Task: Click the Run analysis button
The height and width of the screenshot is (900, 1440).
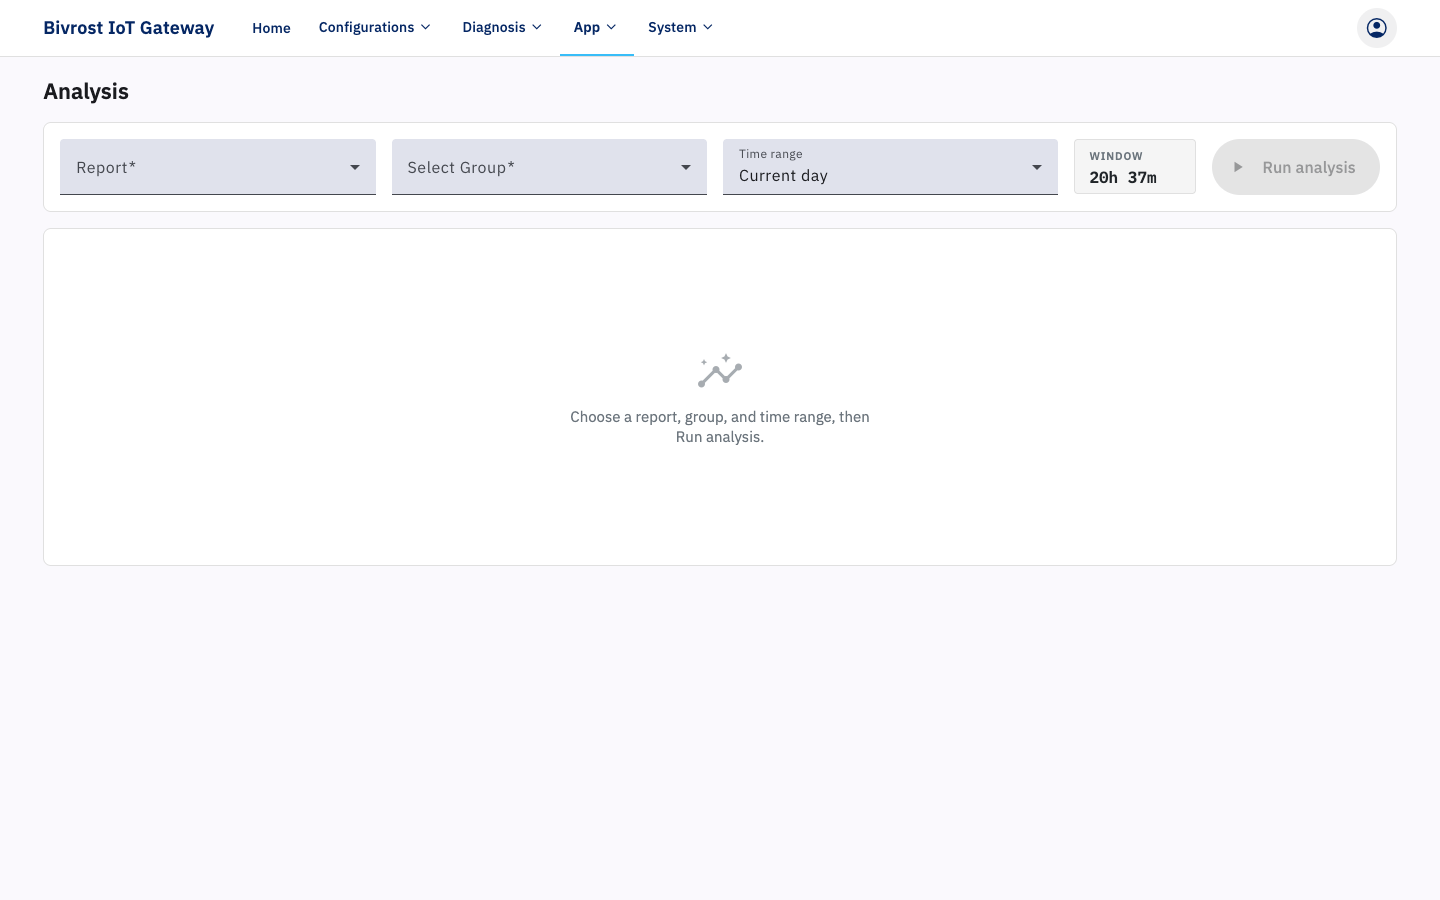Action: tap(1295, 167)
